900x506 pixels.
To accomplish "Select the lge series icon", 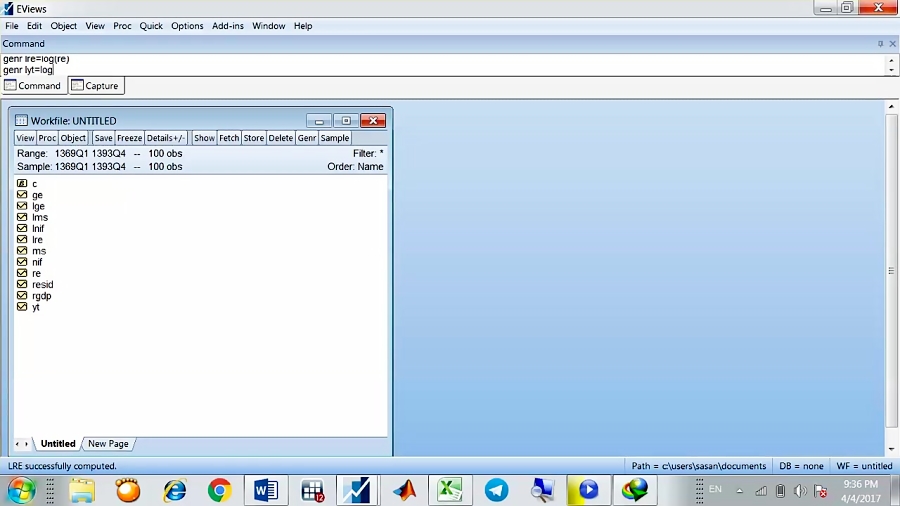I will point(22,206).
